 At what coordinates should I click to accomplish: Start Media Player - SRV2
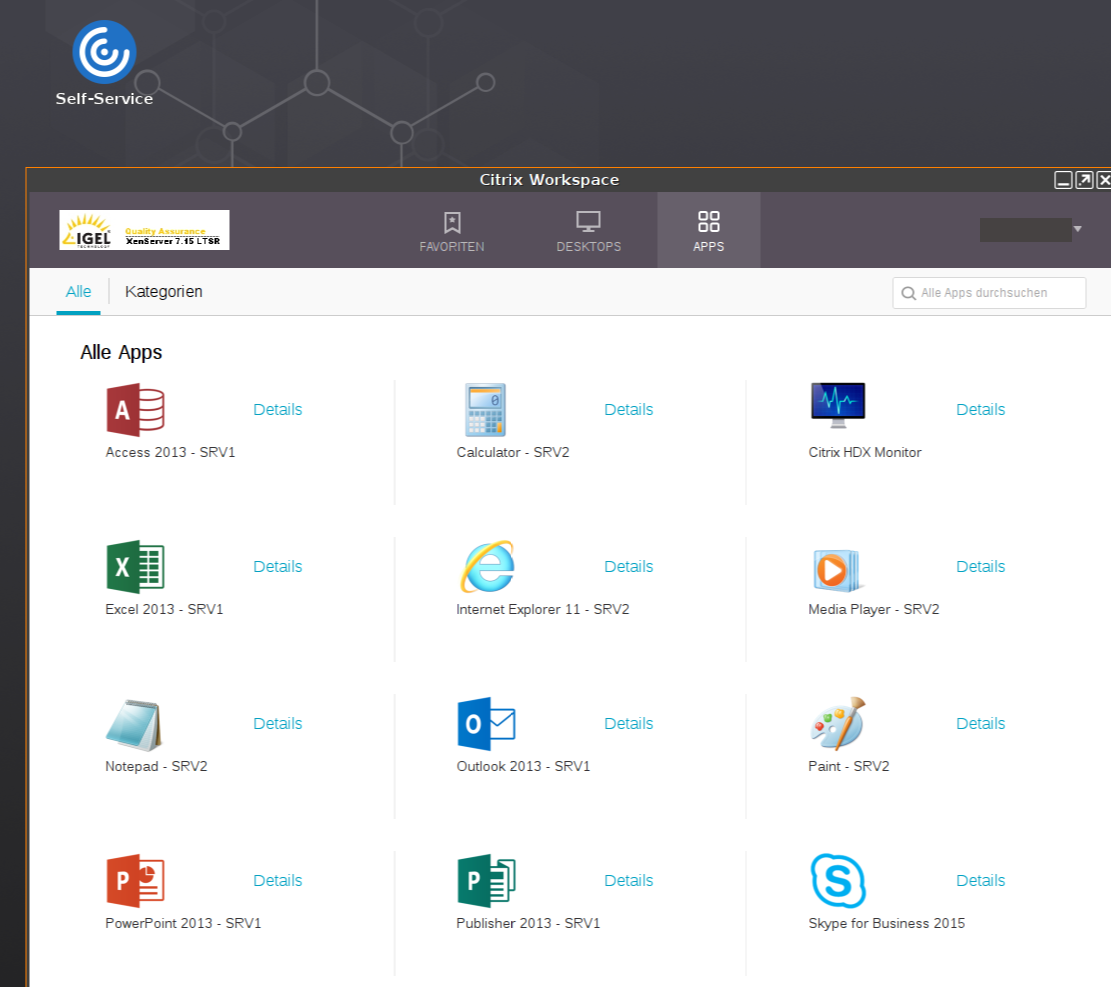click(837, 566)
